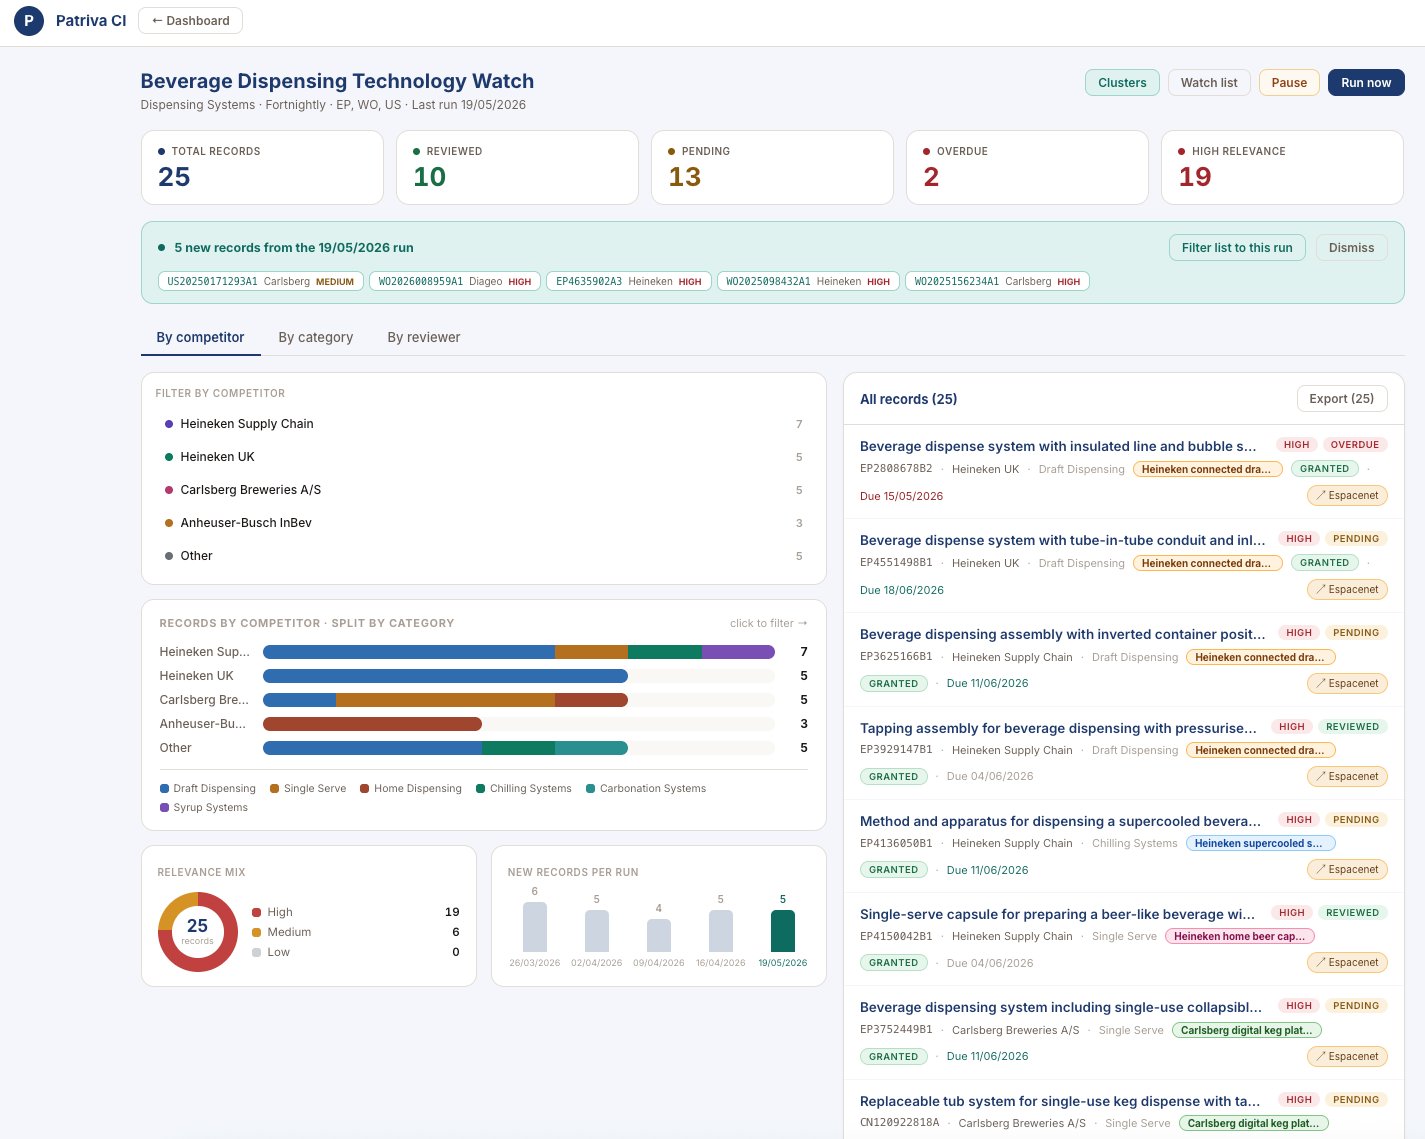Click the Chilling Systems legend swatch
The height and width of the screenshot is (1139, 1425).
[x=481, y=789]
